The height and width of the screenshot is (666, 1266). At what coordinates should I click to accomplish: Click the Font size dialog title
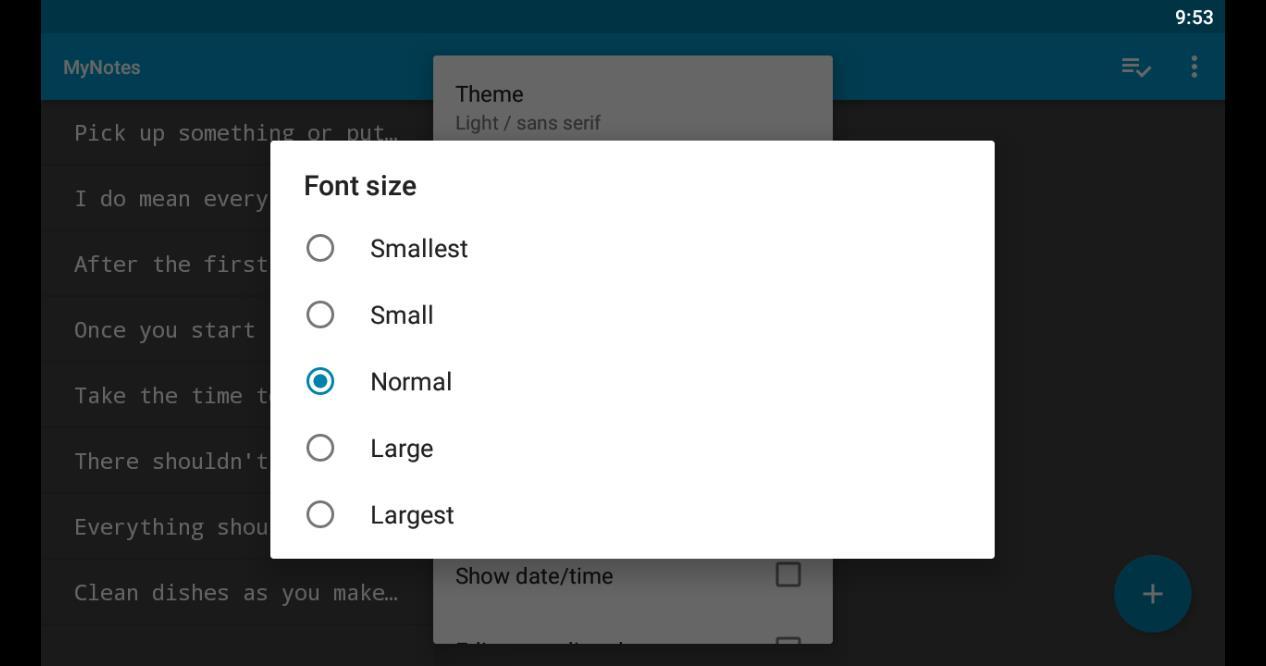point(360,186)
